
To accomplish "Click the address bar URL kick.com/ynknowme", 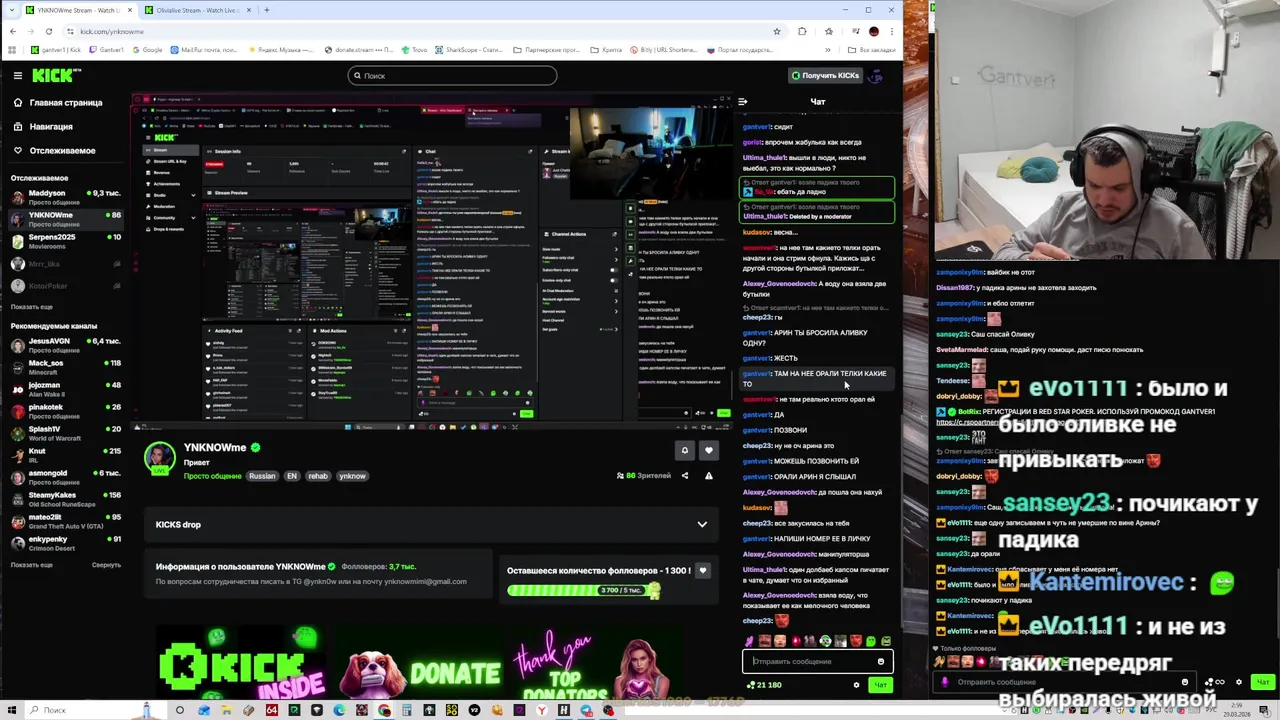I will 113,31.
